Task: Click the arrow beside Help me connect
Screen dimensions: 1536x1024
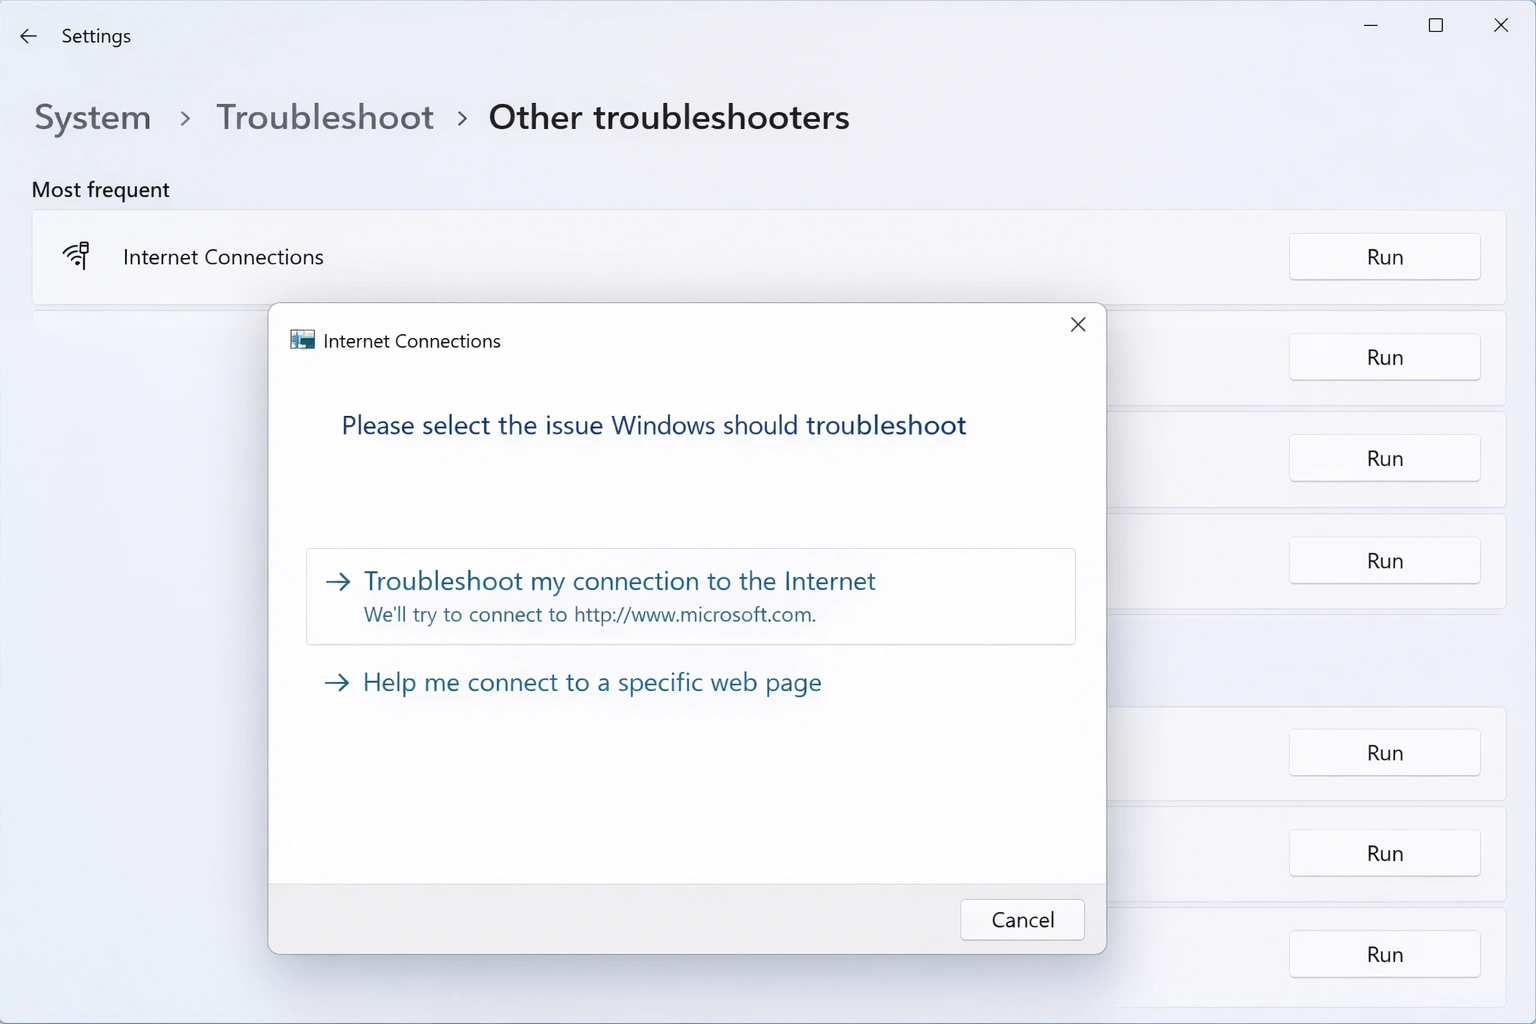Action: pos(337,683)
